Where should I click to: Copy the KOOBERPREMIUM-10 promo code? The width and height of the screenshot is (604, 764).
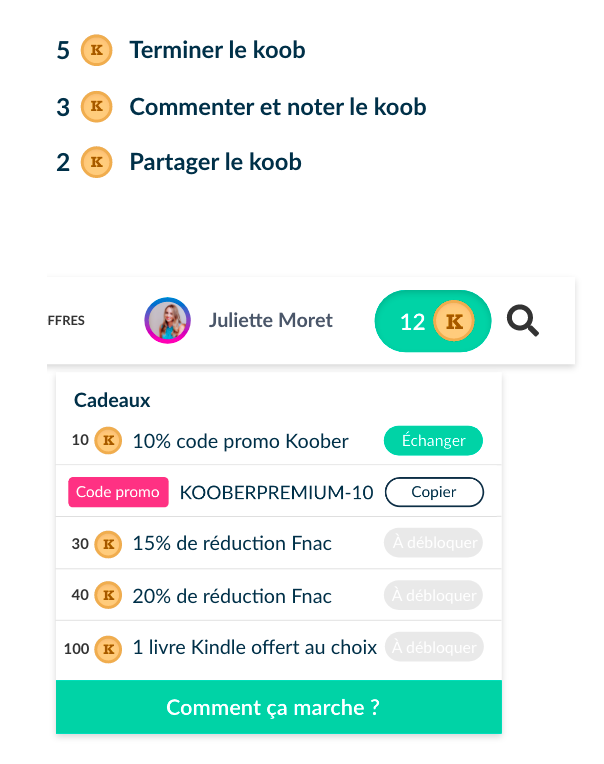(434, 492)
